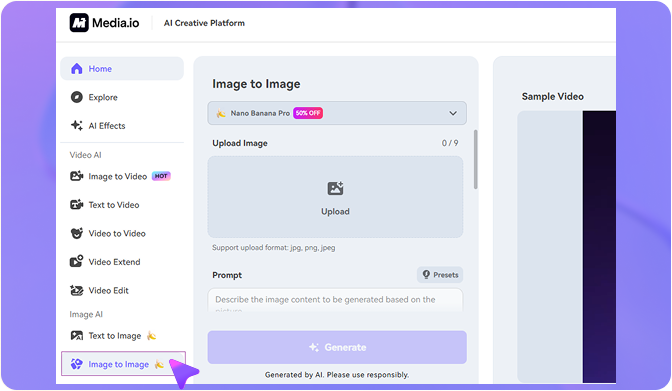
Task: Click the model dropdown chevron arrow
Action: [453, 113]
